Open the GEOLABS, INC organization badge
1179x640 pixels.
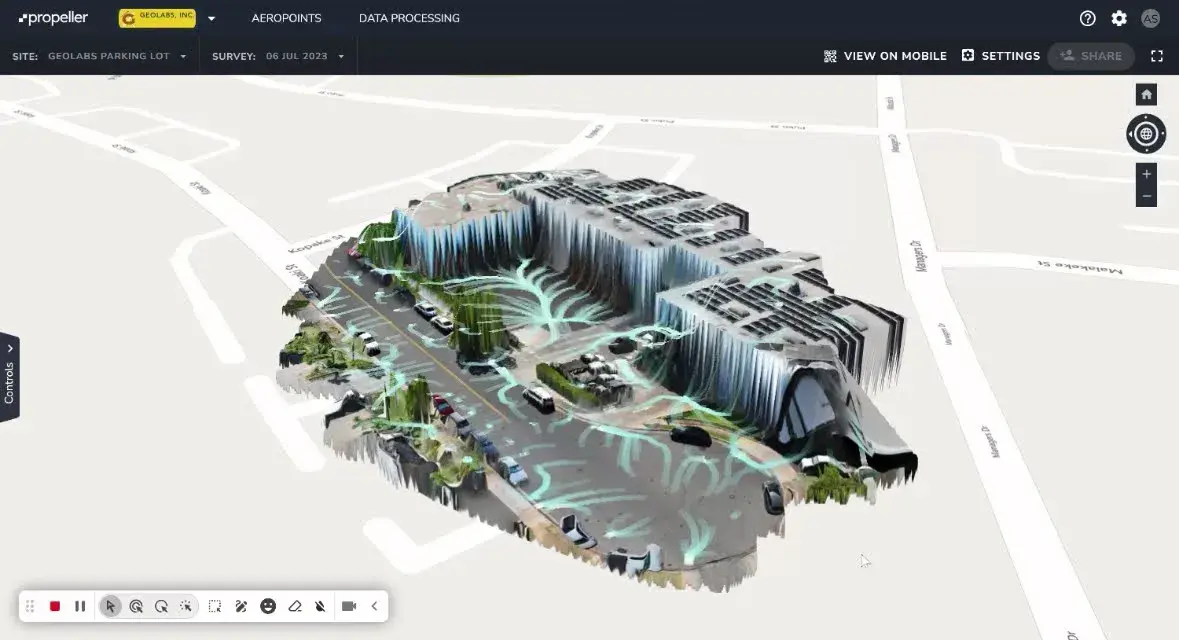157,18
